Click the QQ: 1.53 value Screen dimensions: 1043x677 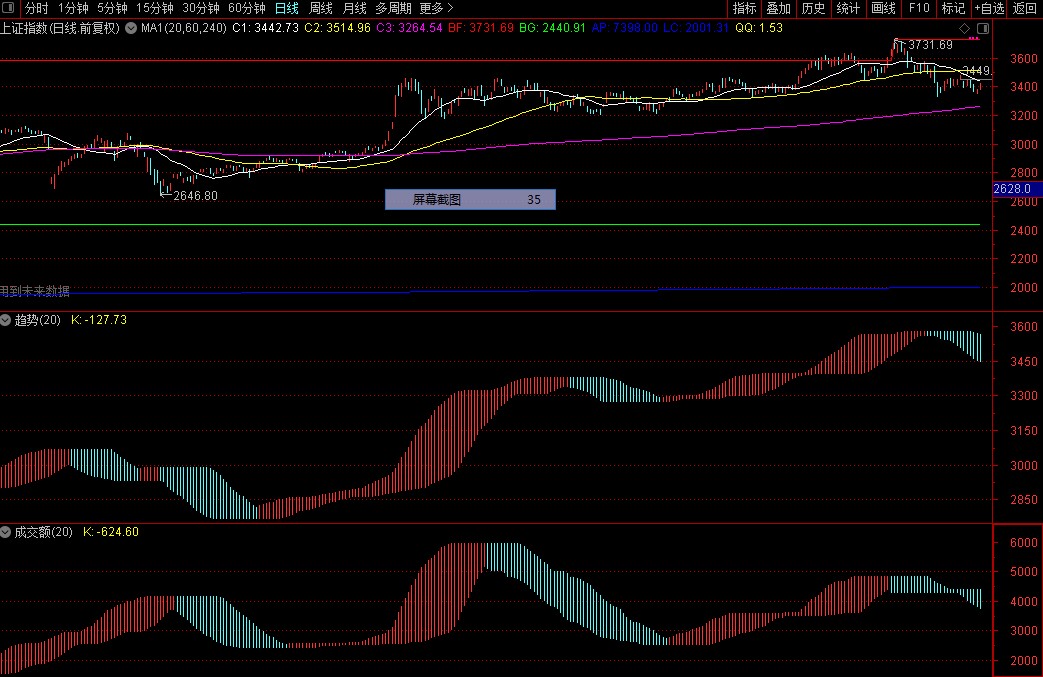pyautogui.click(x=759, y=28)
